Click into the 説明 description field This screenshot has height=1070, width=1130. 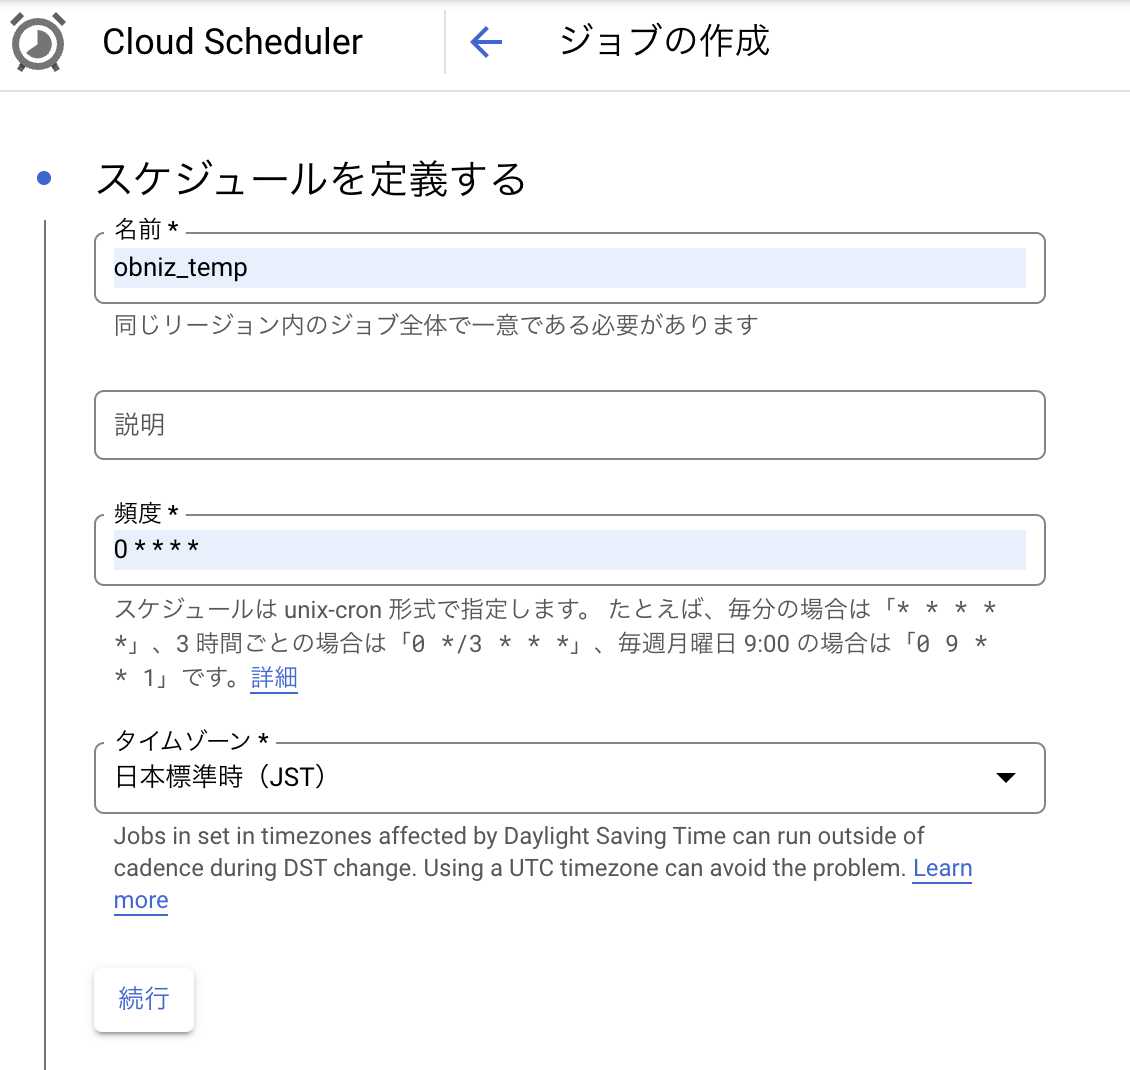568,425
